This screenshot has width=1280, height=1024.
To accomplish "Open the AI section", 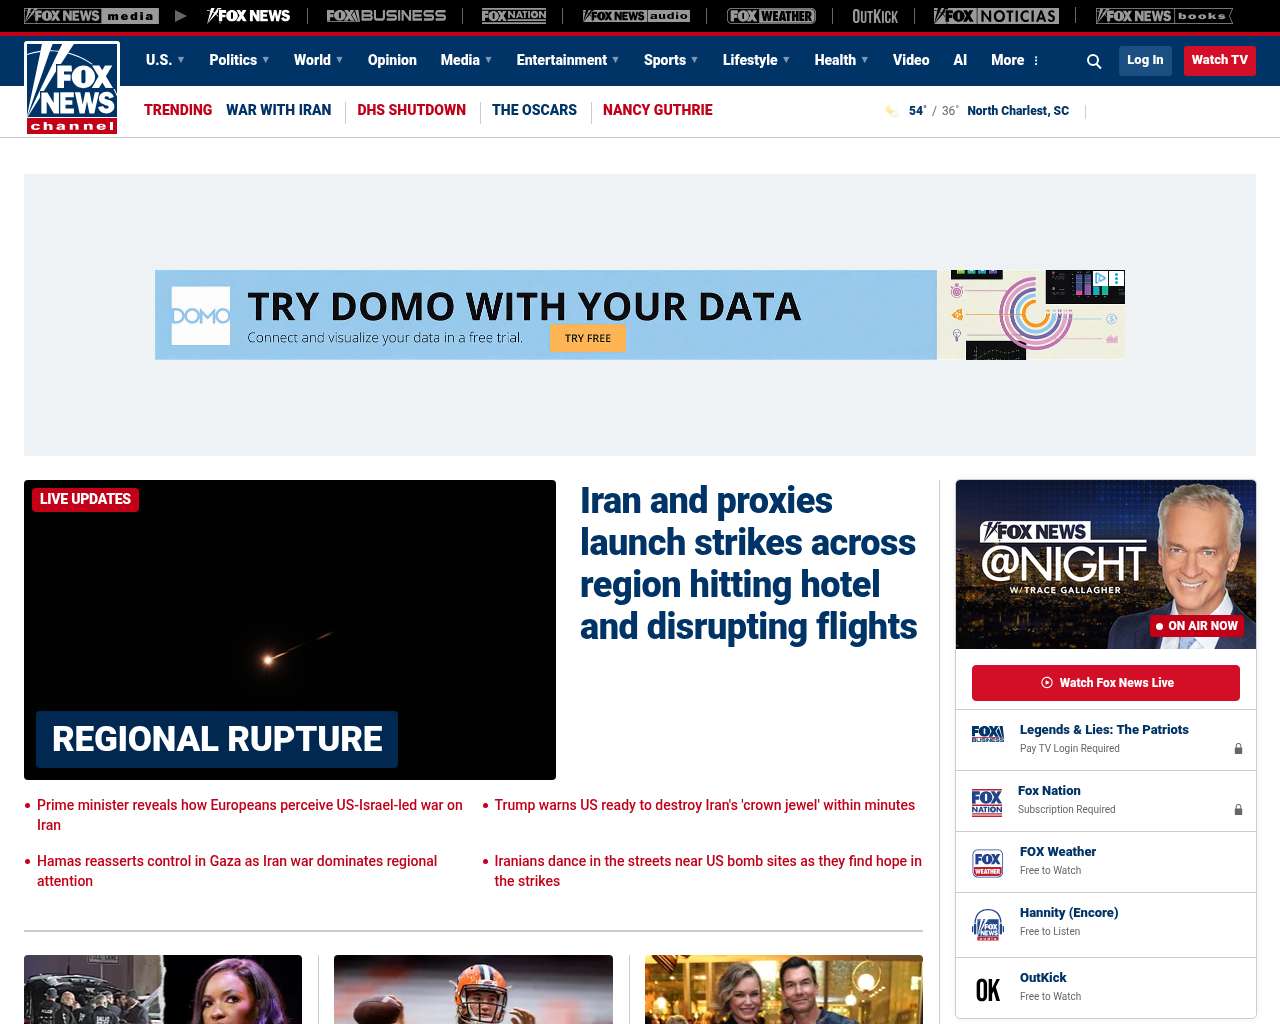I will click(960, 60).
